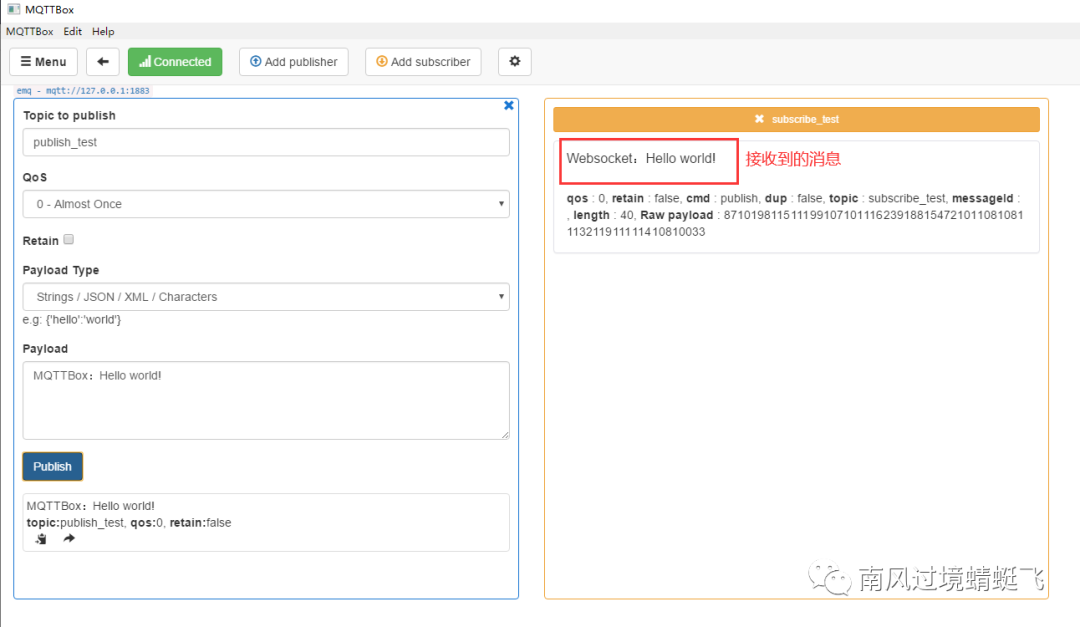Open the Payload Type dropdown
The width and height of the screenshot is (1080, 627).
click(x=266, y=297)
